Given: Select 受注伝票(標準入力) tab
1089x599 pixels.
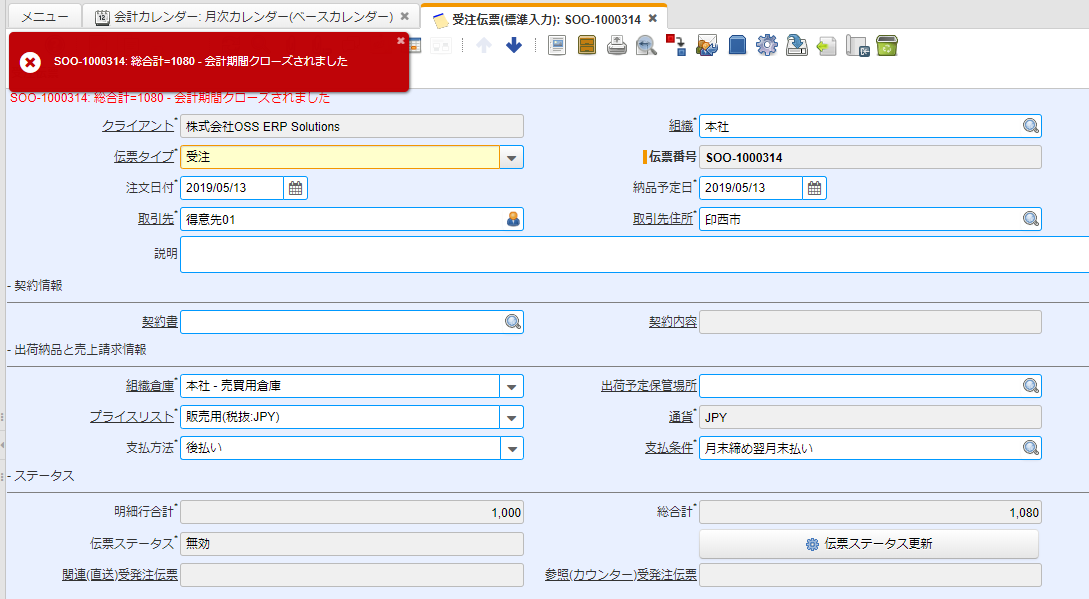Looking at the screenshot, I should [x=544, y=19].
